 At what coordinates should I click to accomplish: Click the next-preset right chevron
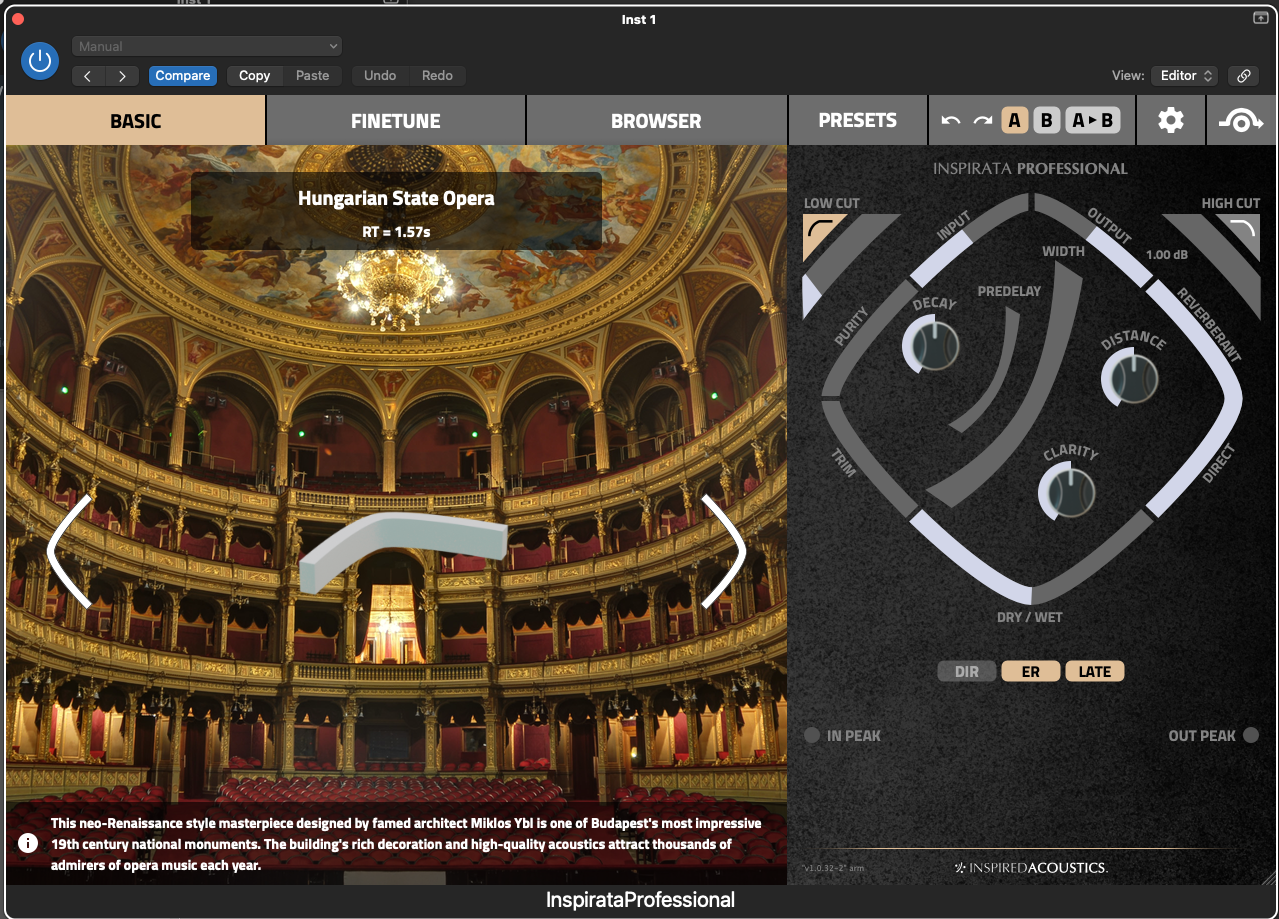pos(122,76)
